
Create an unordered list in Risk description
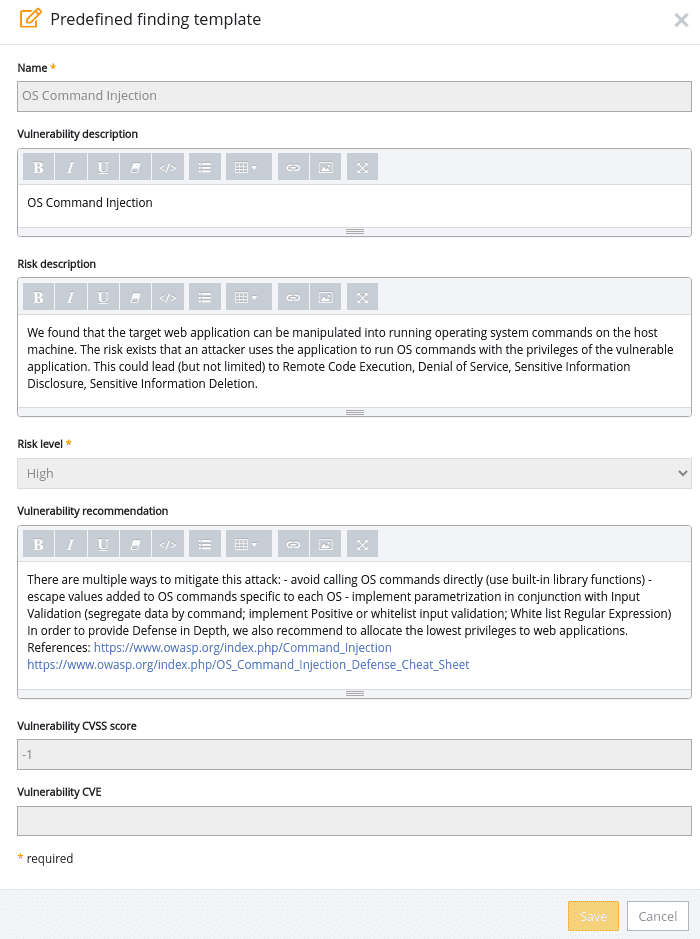[x=205, y=297]
